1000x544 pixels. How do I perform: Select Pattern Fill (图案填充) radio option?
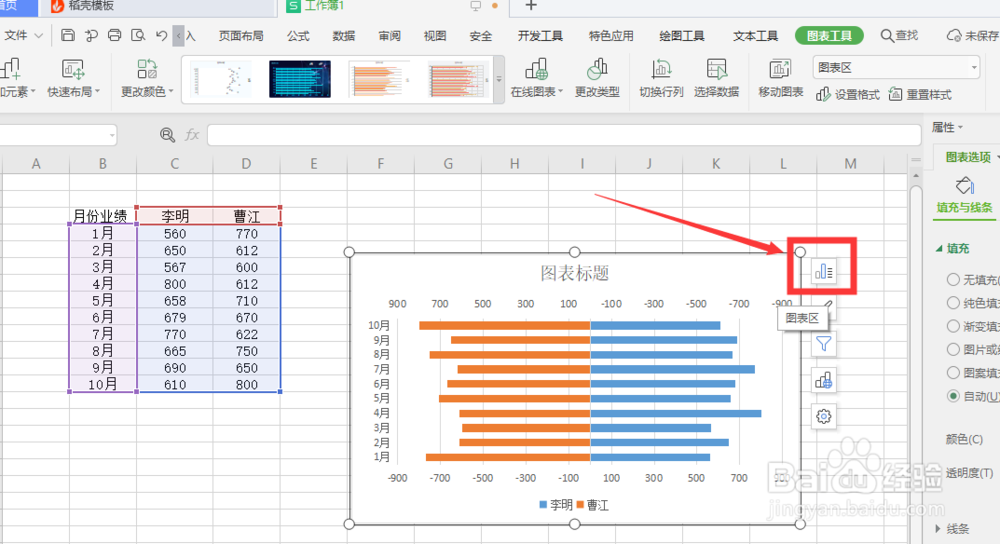coord(953,372)
